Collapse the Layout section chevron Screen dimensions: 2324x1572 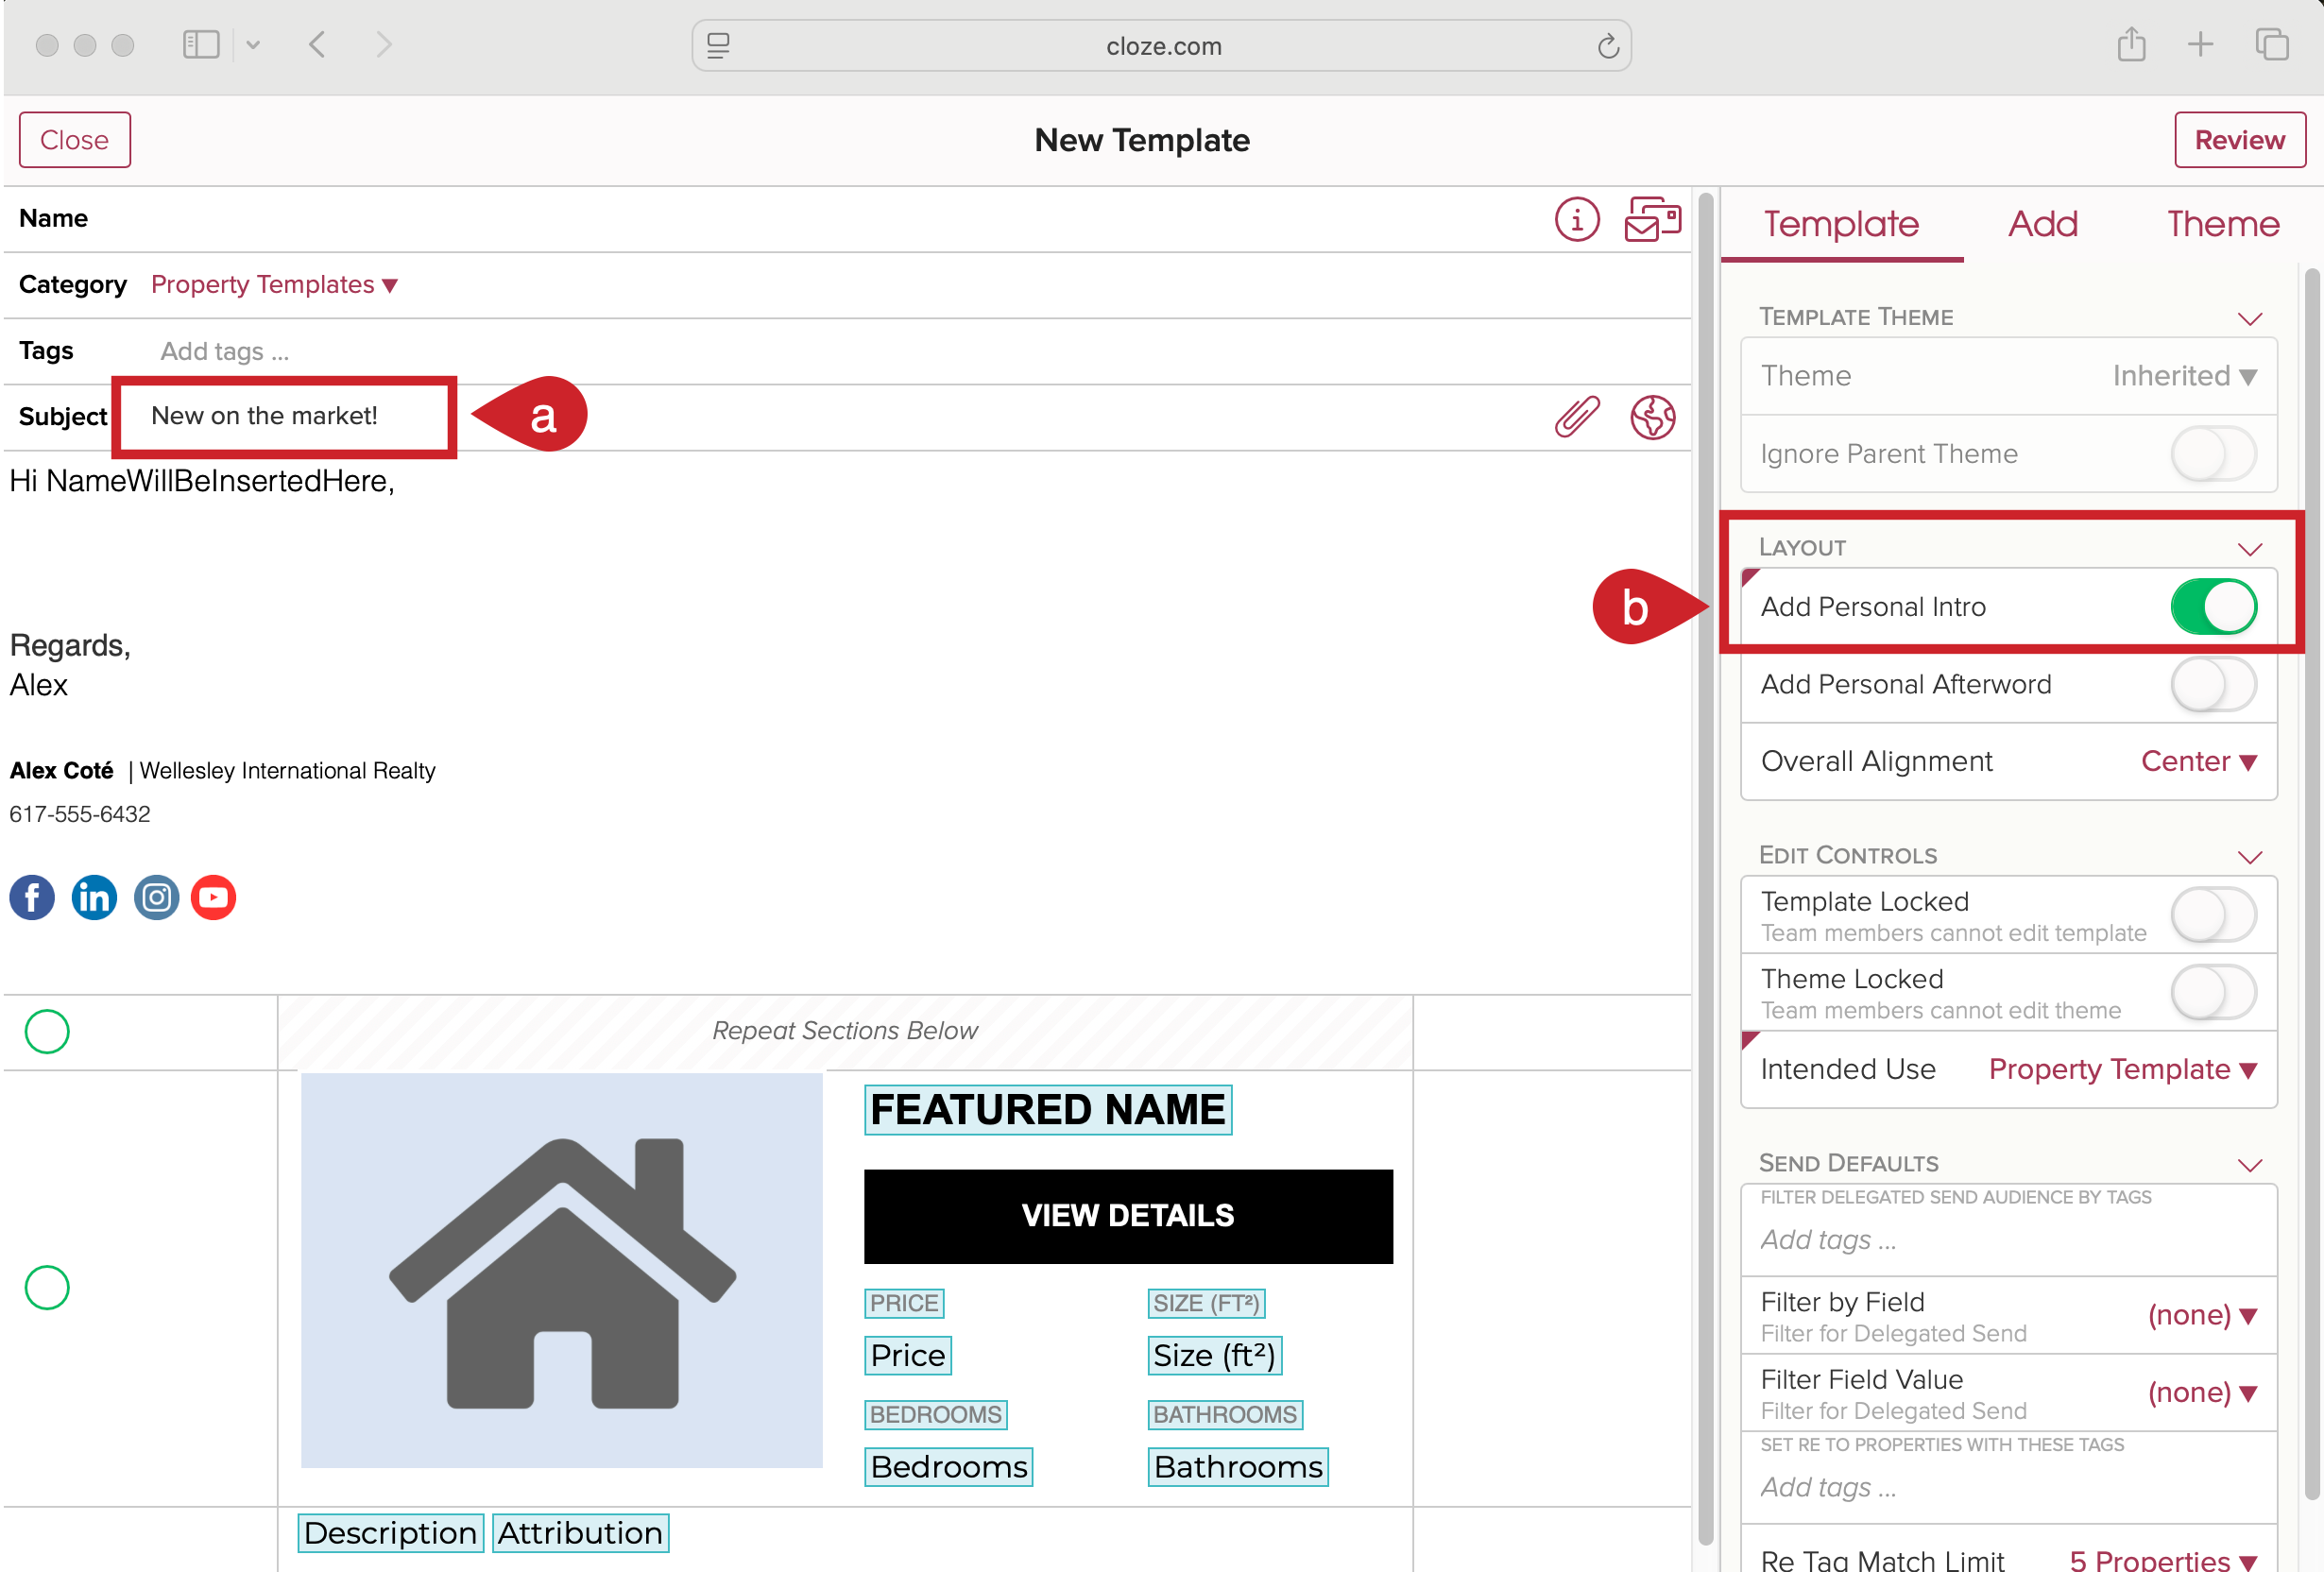click(2249, 549)
